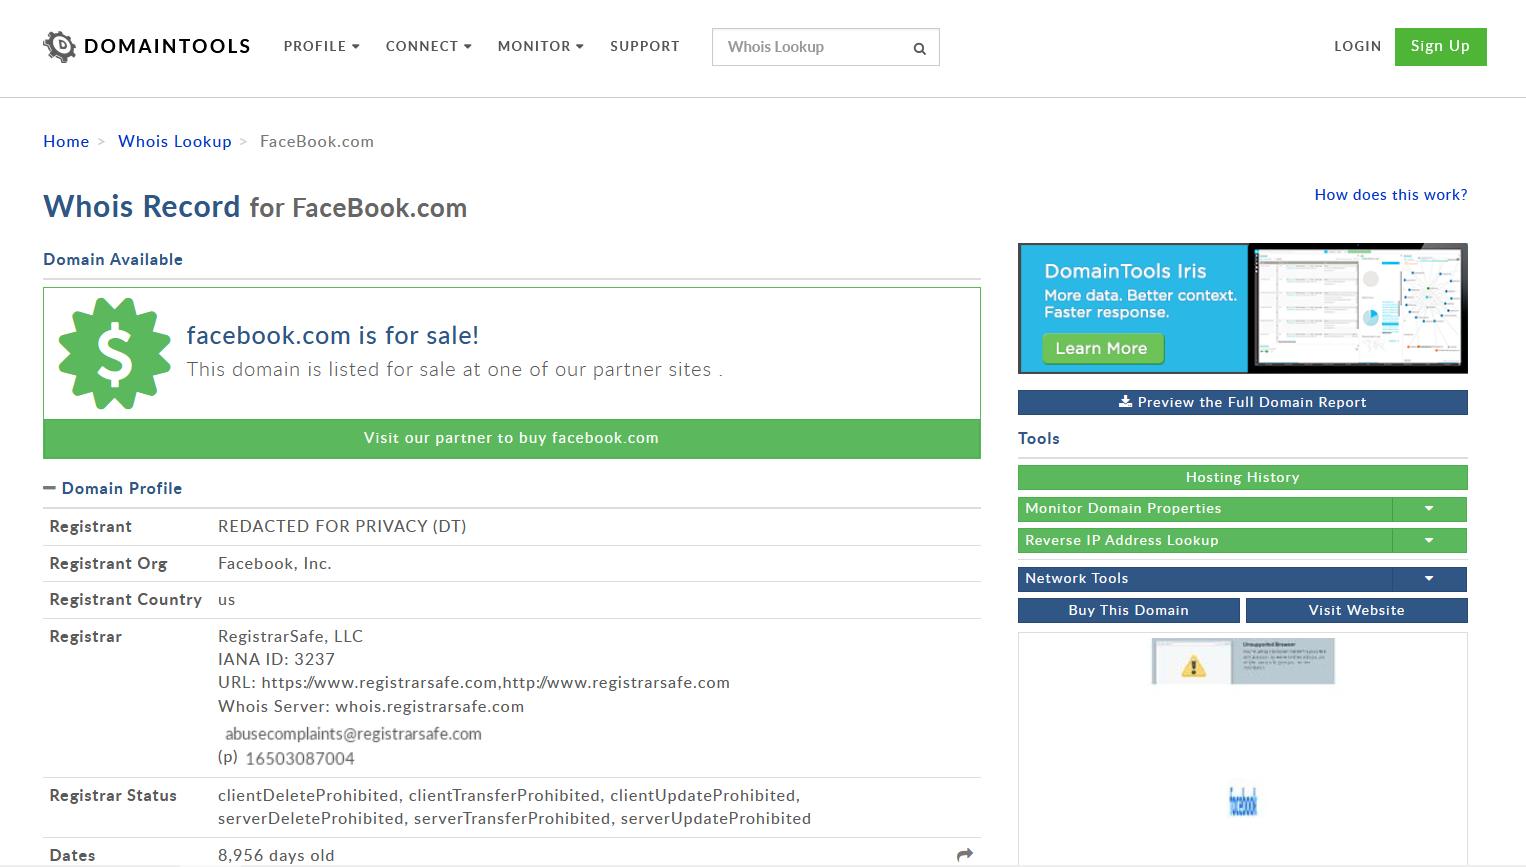The height and width of the screenshot is (867, 1526).
Task: Click the LOGIN link
Action: (1357, 46)
